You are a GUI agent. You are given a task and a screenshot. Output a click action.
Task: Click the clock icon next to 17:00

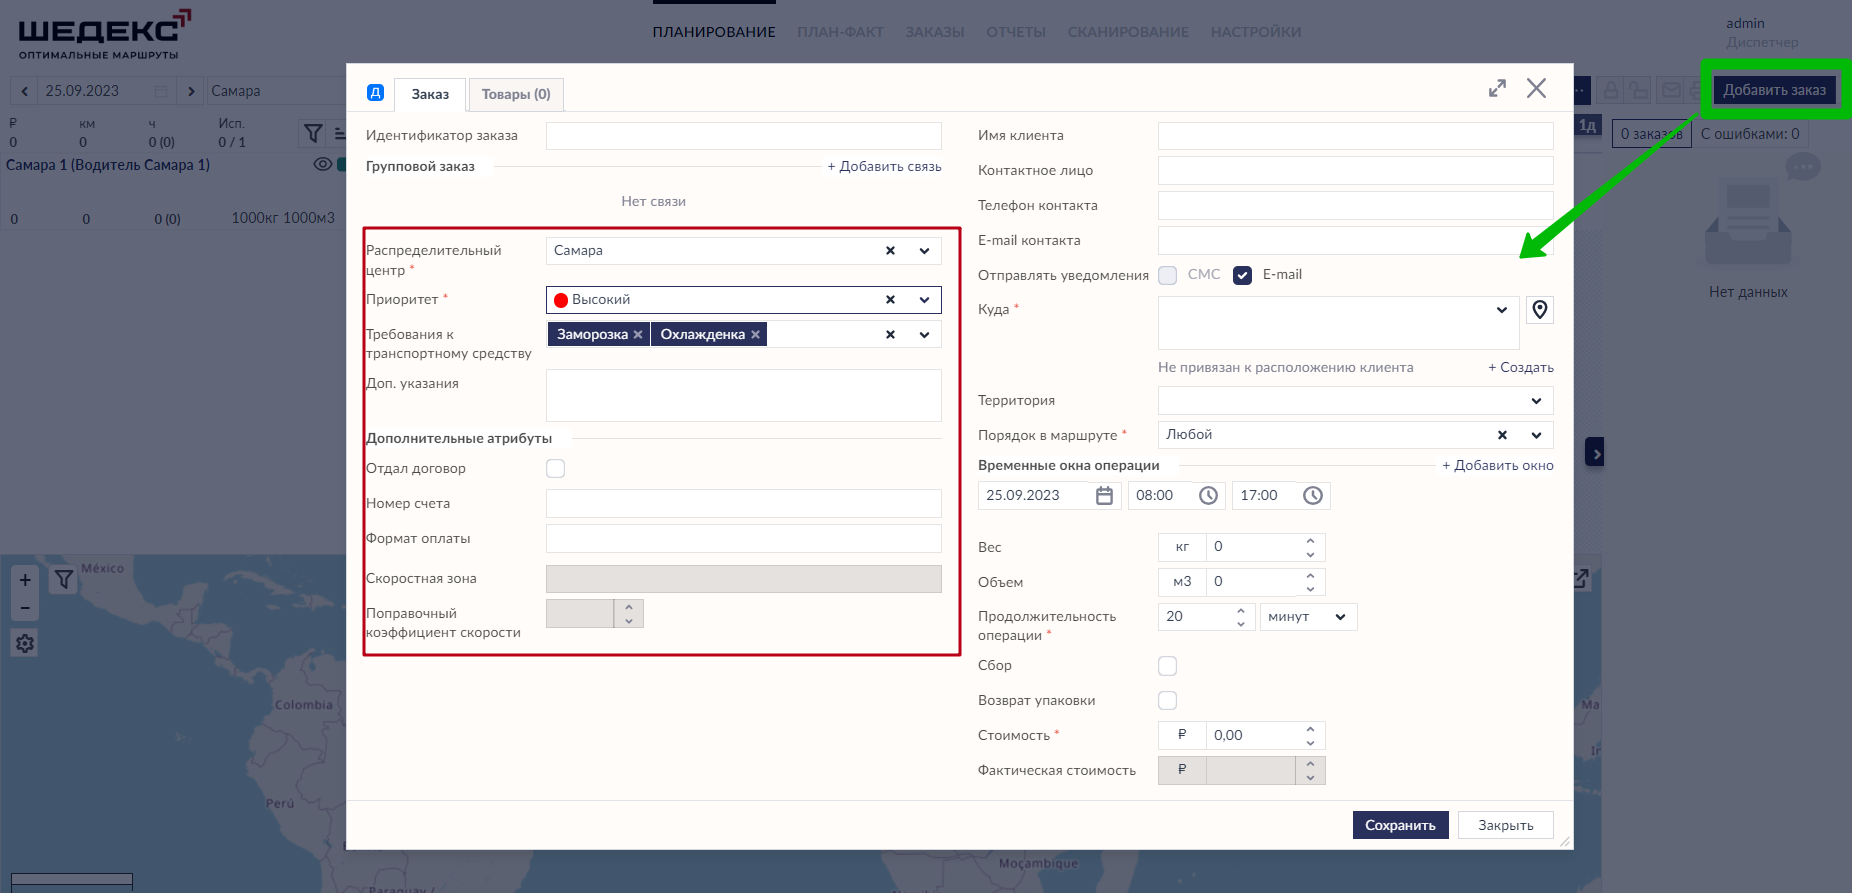(1313, 496)
